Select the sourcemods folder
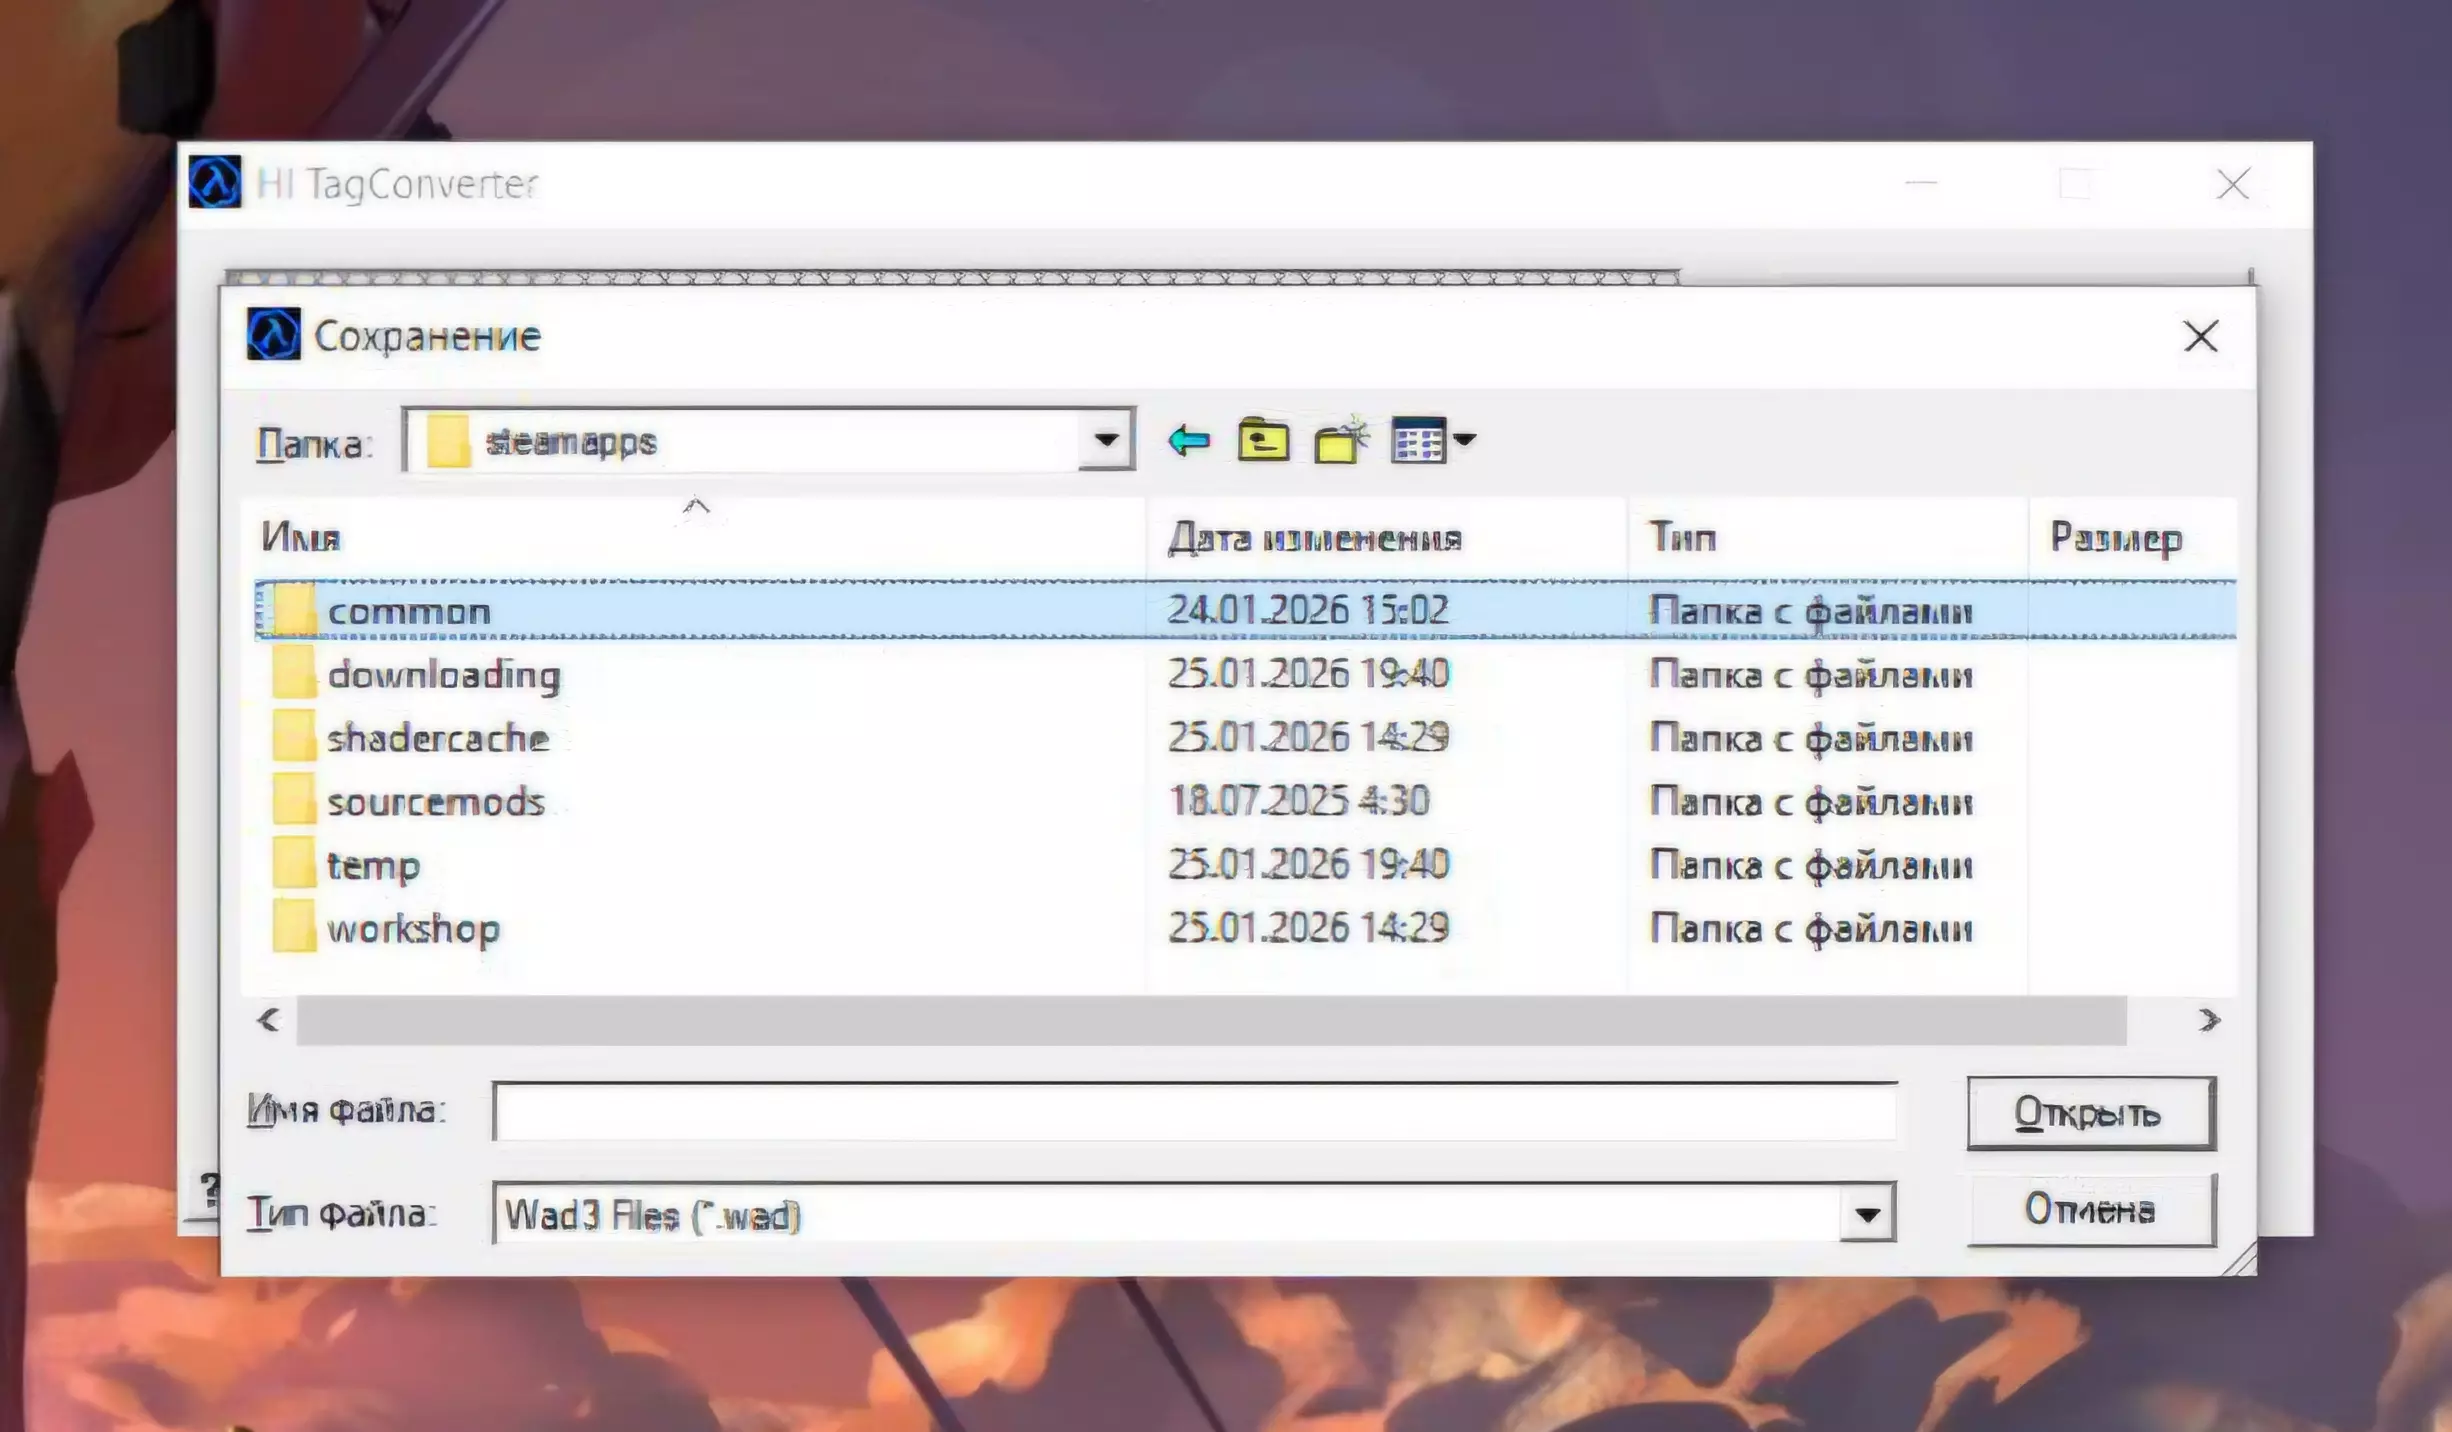Viewport: 2452px width, 1432px height. tap(435, 802)
